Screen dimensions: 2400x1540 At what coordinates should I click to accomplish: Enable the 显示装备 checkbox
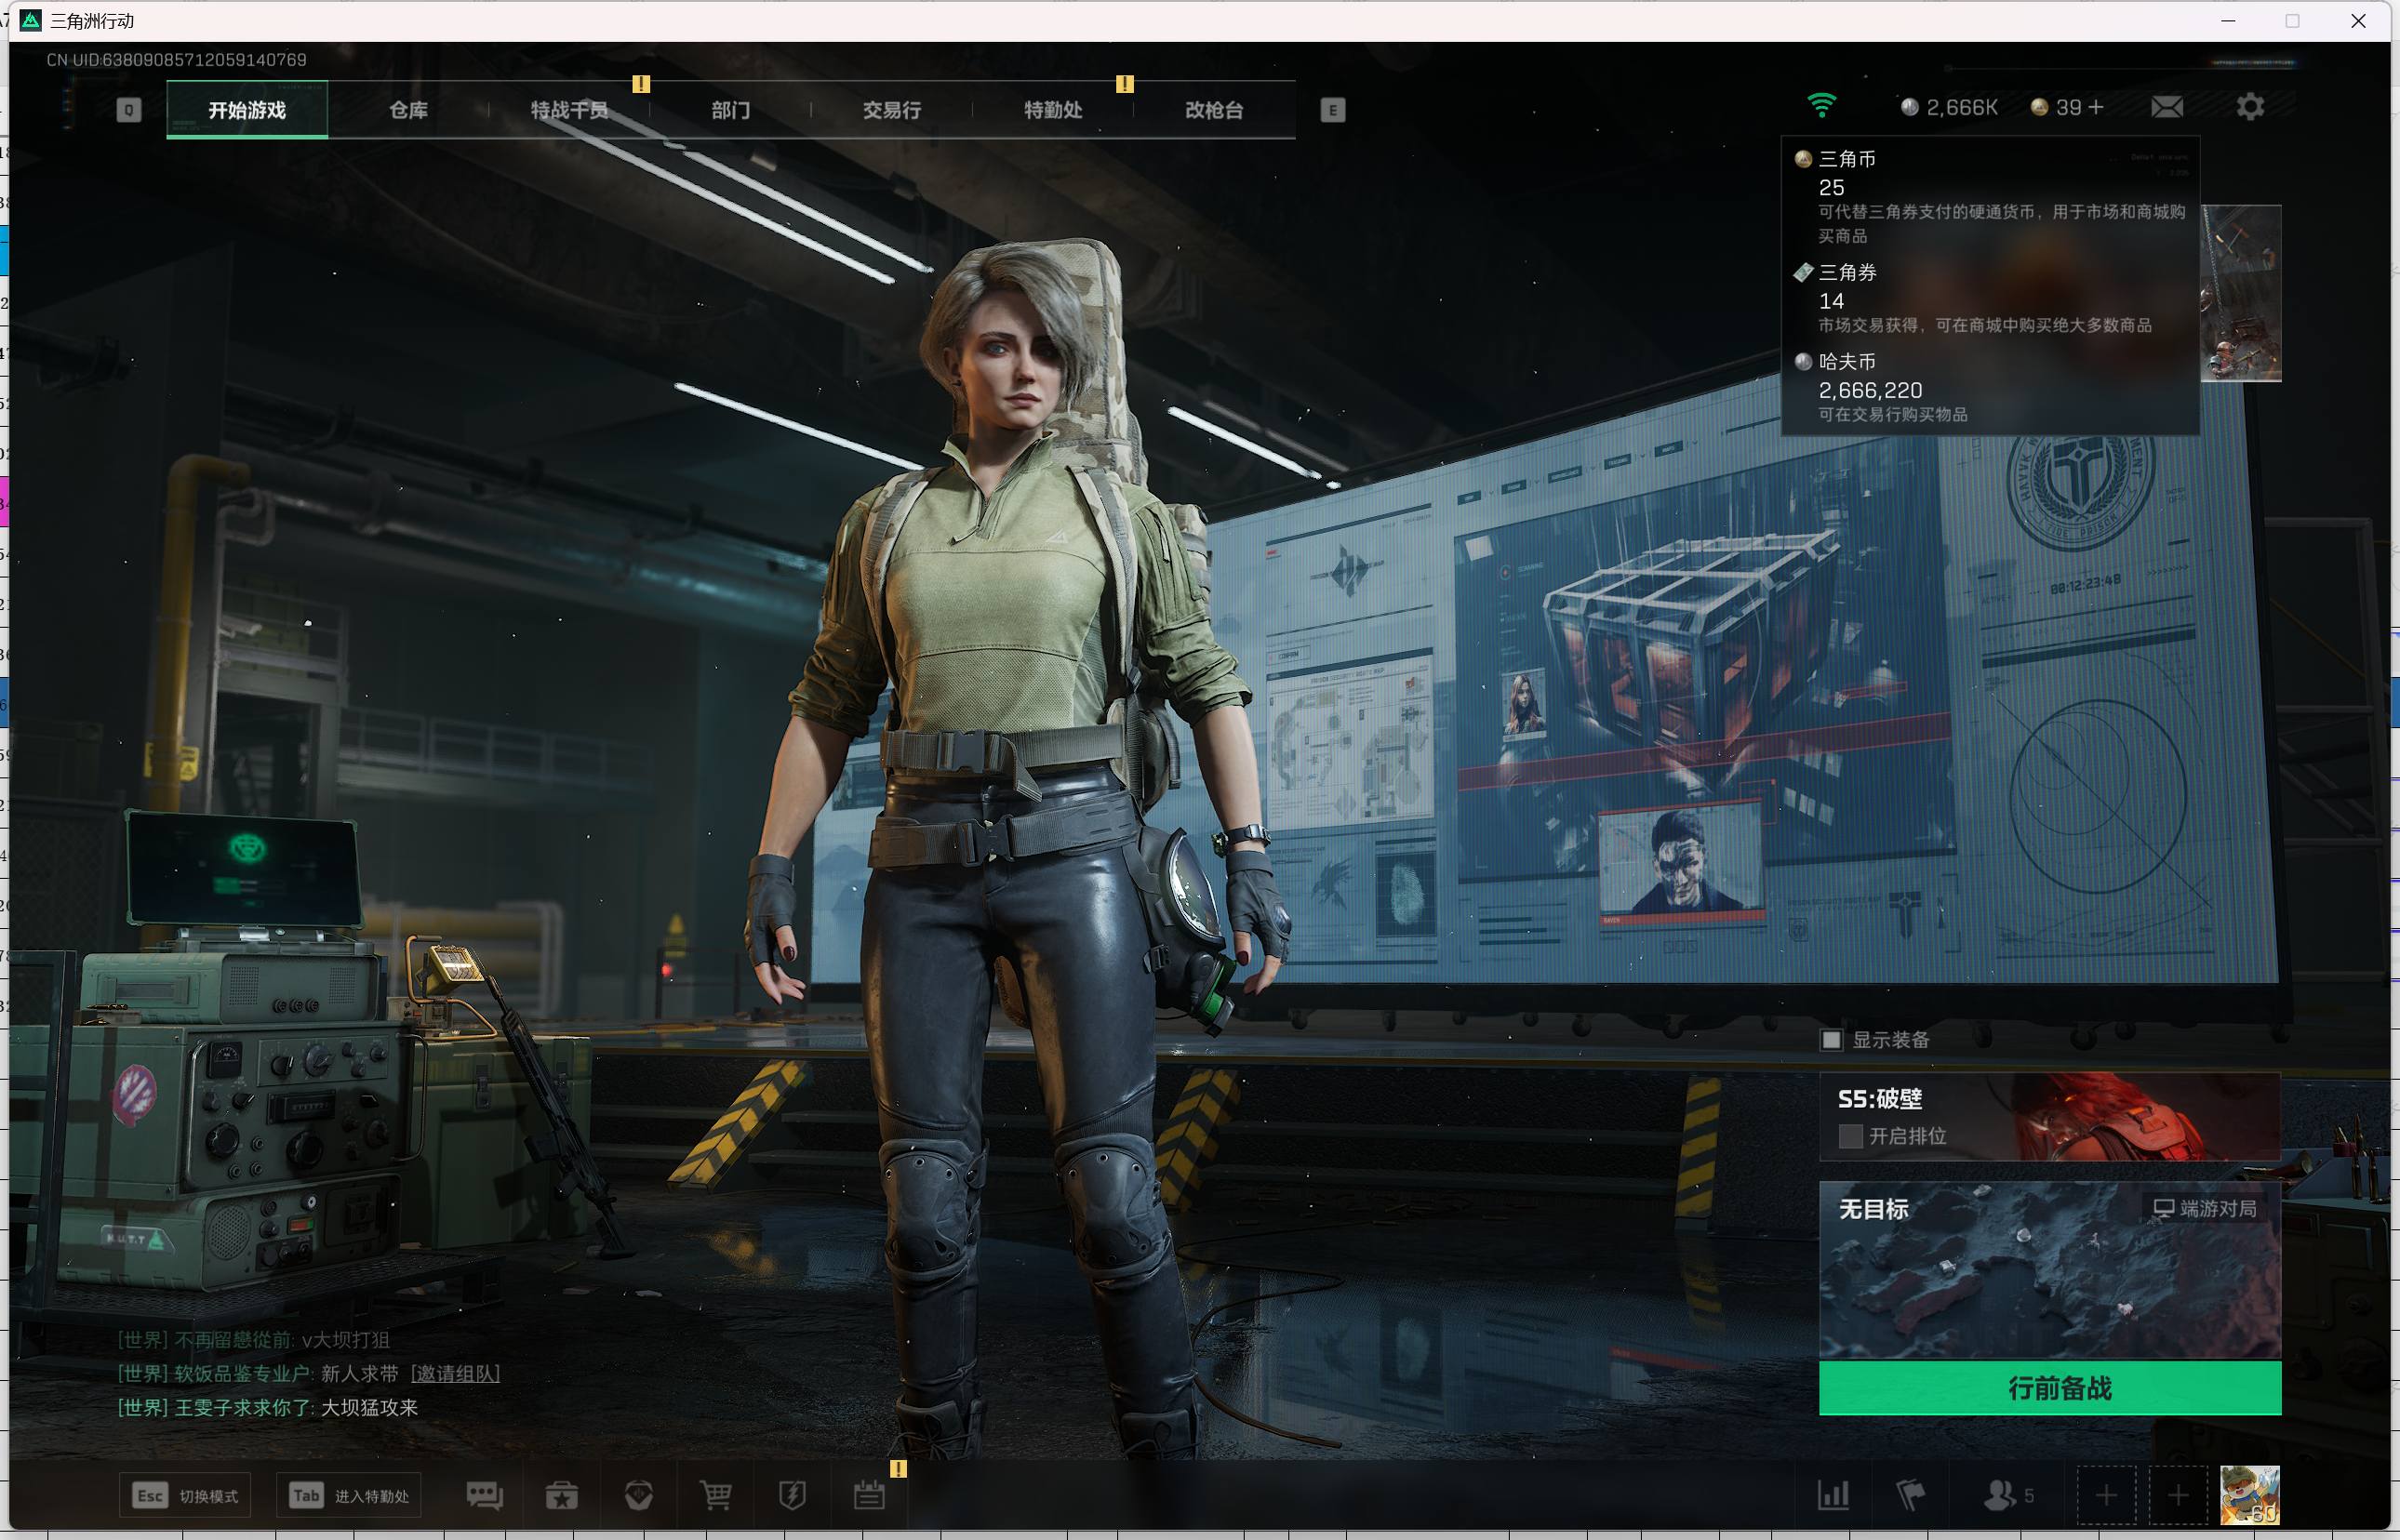click(1832, 1040)
